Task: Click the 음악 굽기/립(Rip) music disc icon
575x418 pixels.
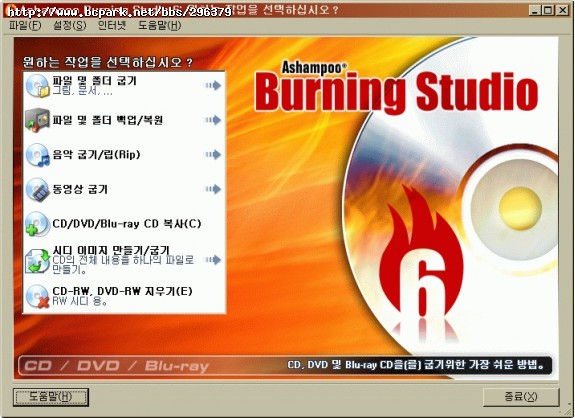Action: (x=37, y=155)
